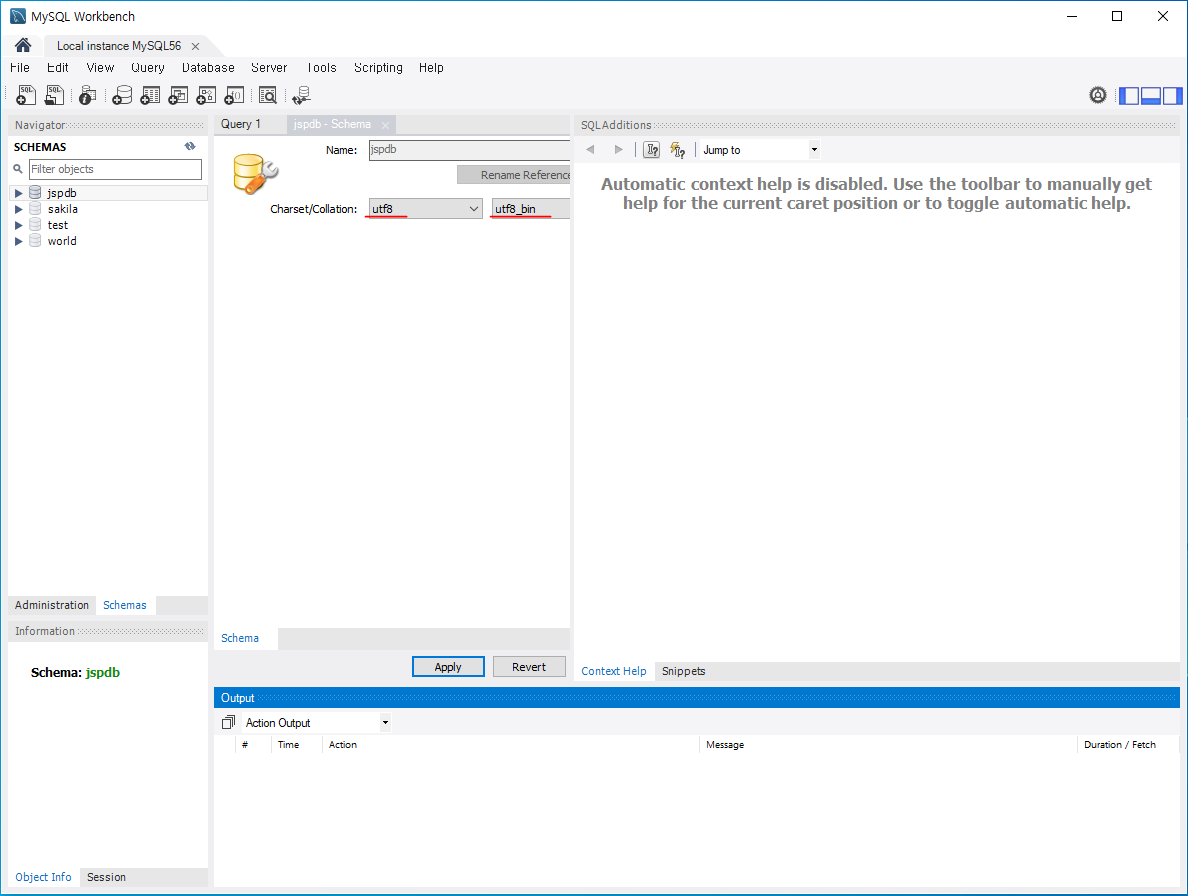Open the Database menu
Screen dimensions: 1188x896
pyautogui.click(x=208, y=67)
